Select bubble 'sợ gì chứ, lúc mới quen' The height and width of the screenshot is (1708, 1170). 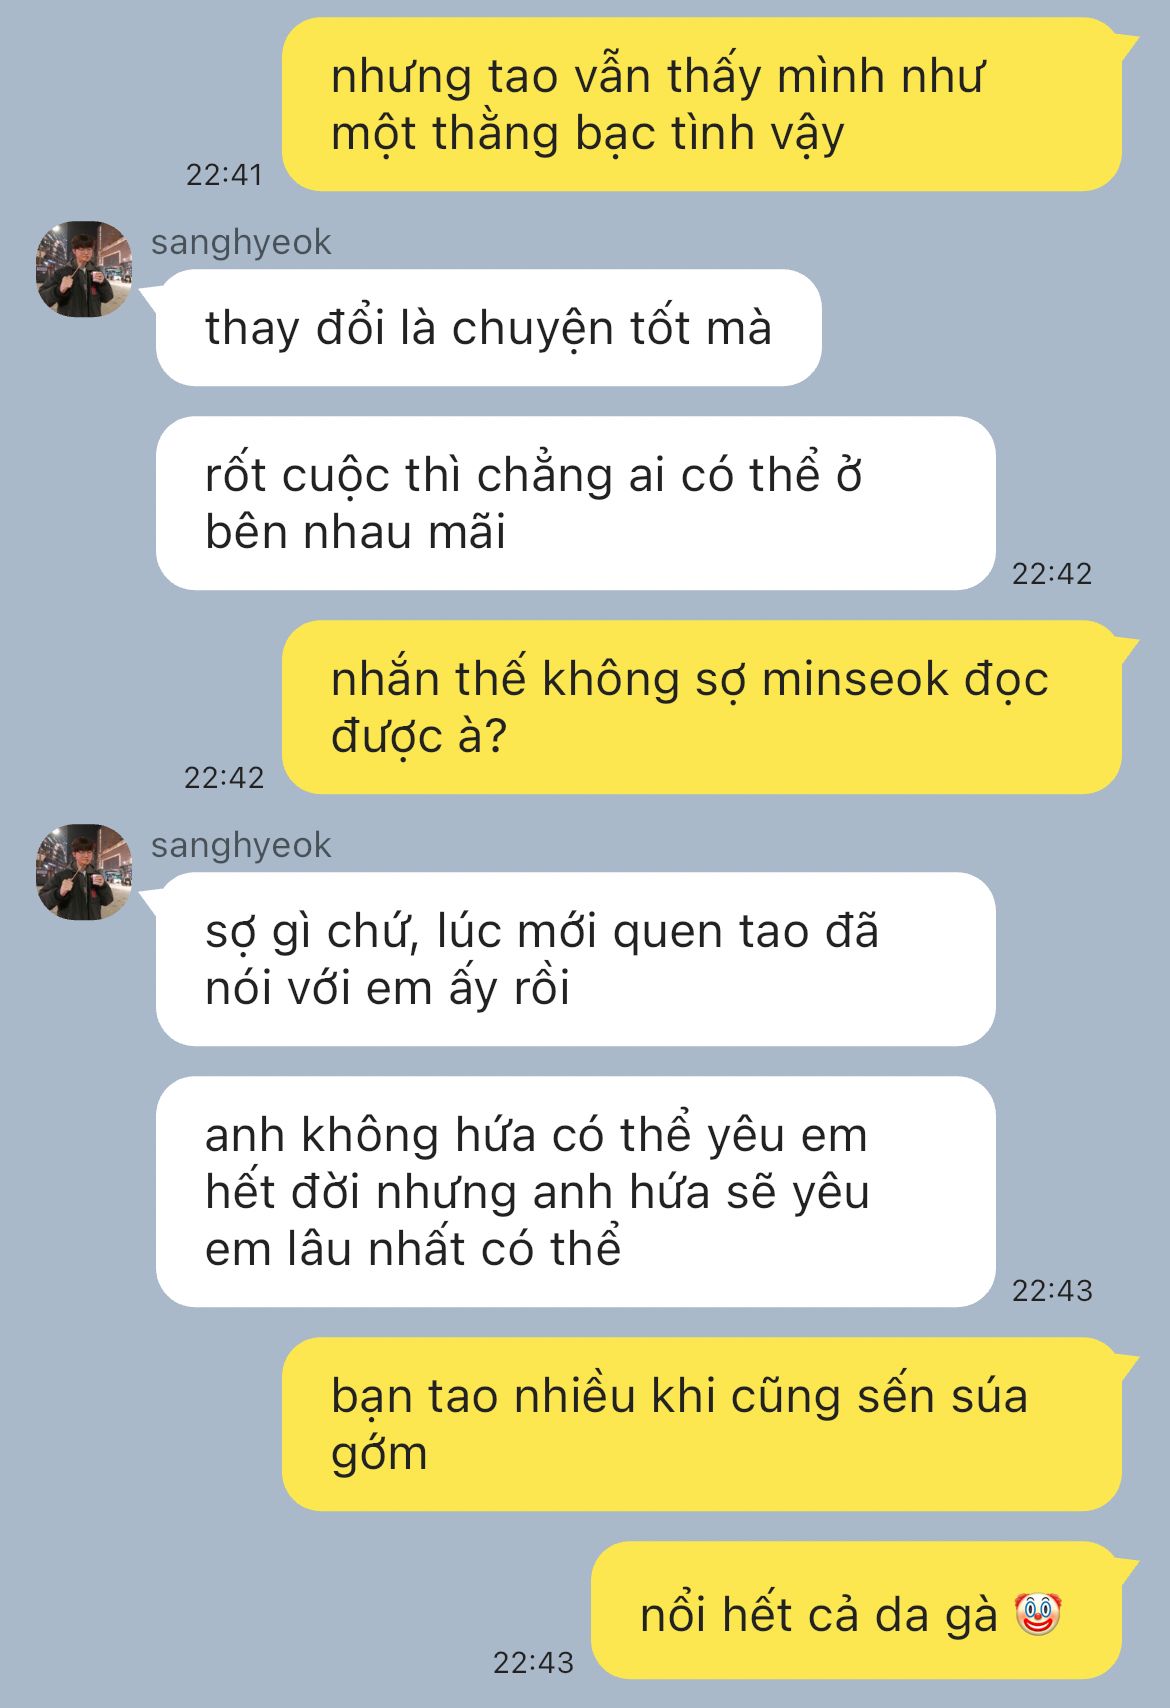pyautogui.click(x=576, y=959)
